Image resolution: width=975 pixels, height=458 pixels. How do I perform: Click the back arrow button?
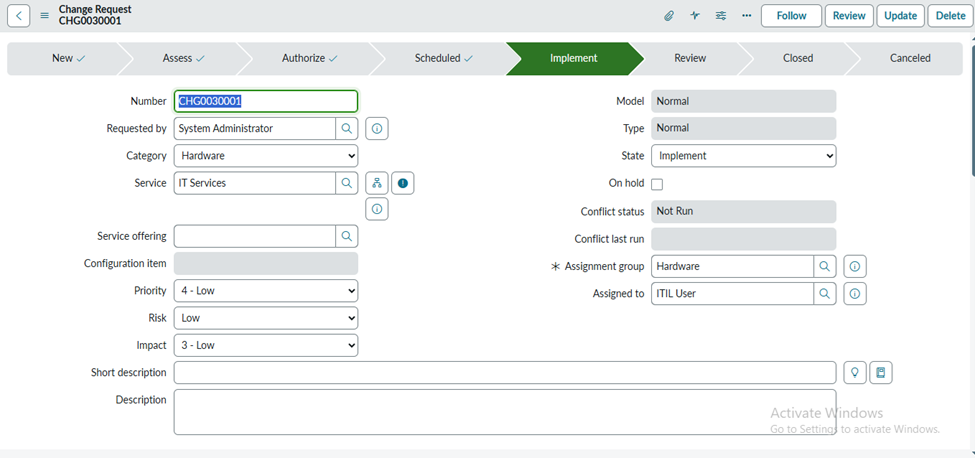coord(19,16)
